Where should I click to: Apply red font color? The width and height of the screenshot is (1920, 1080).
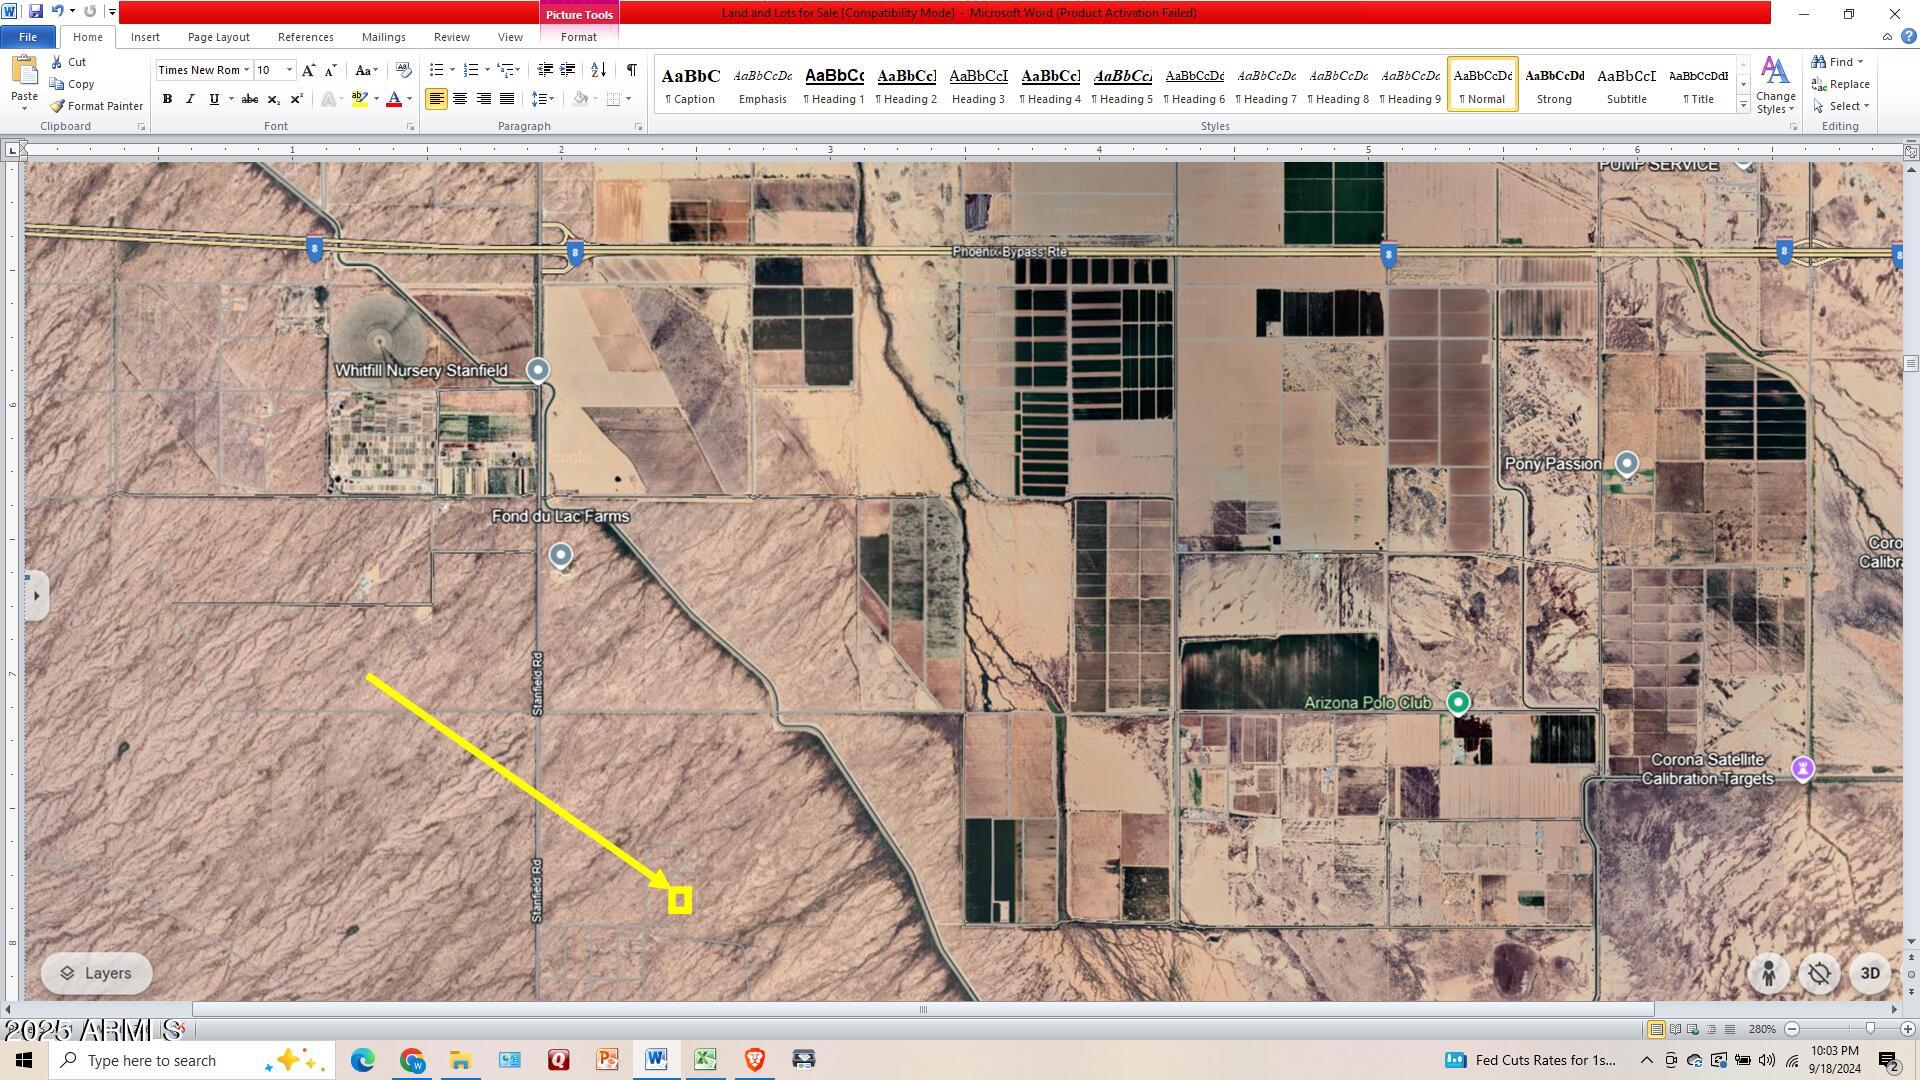(x=393, y=99)
